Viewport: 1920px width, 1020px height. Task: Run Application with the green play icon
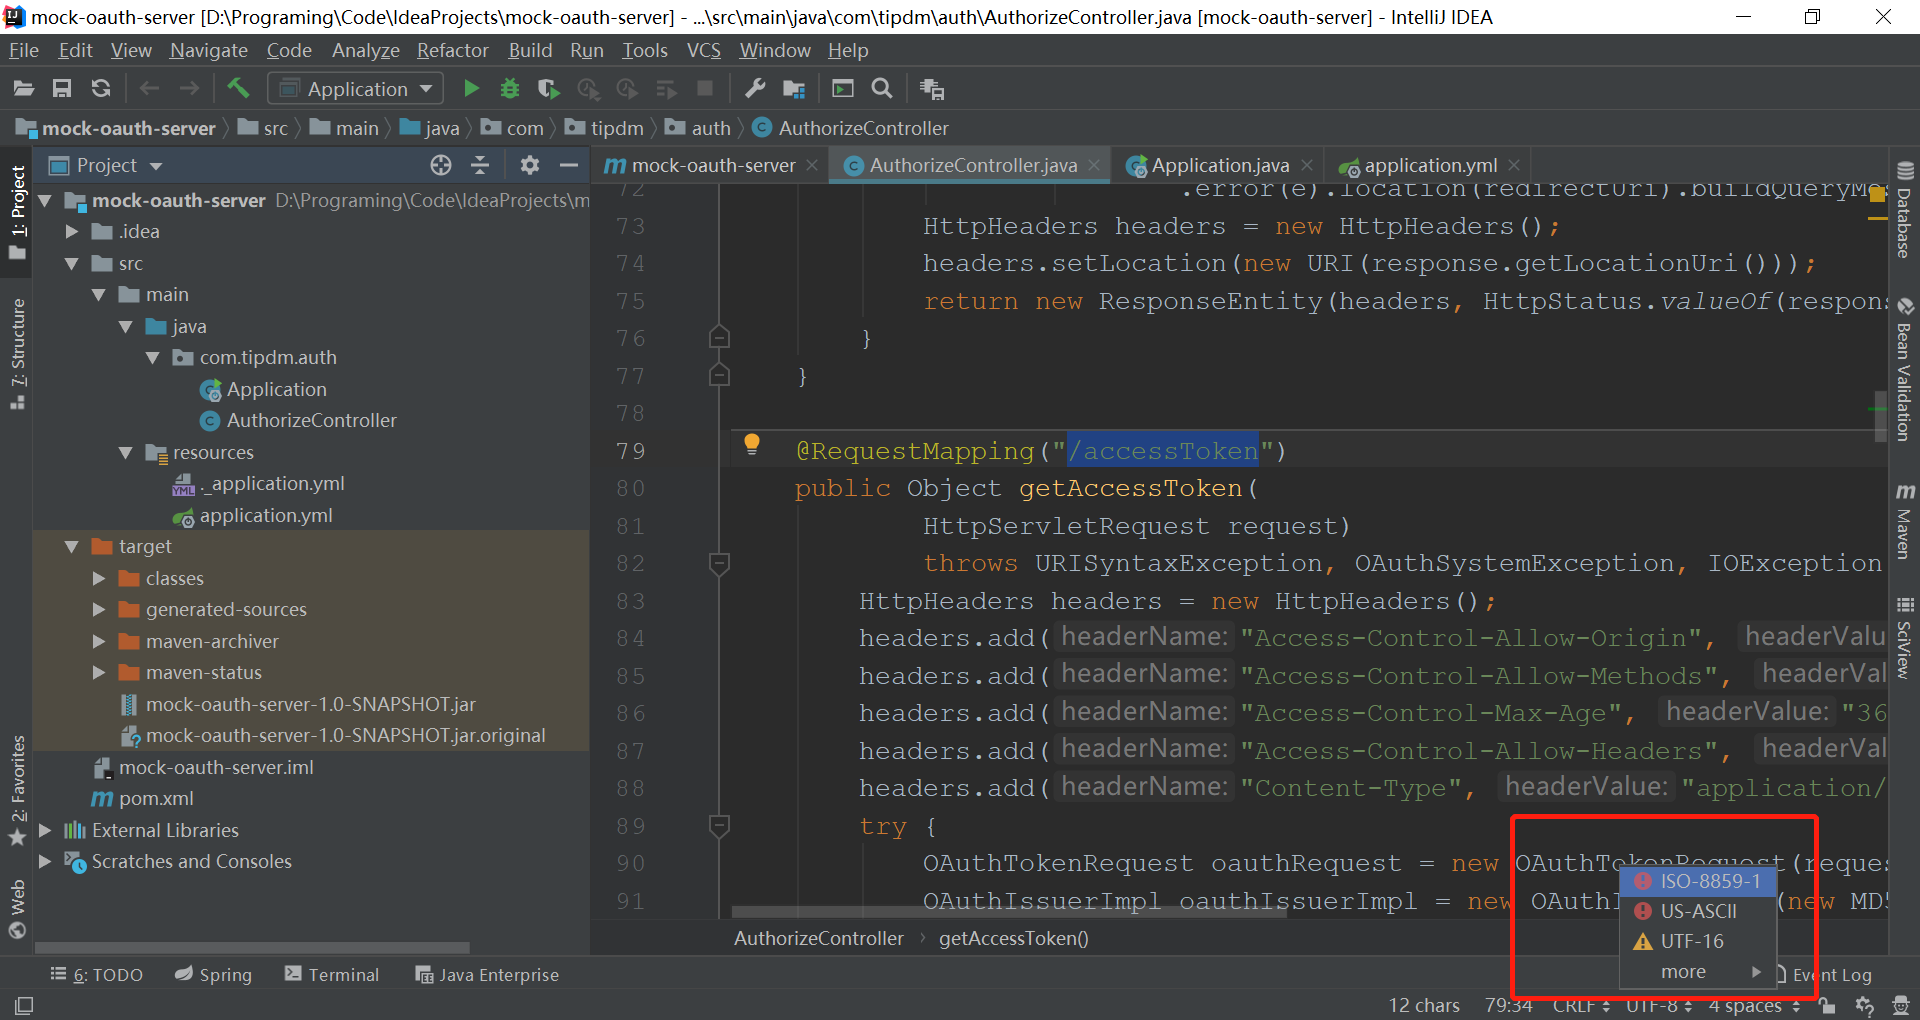click(471, 89)
